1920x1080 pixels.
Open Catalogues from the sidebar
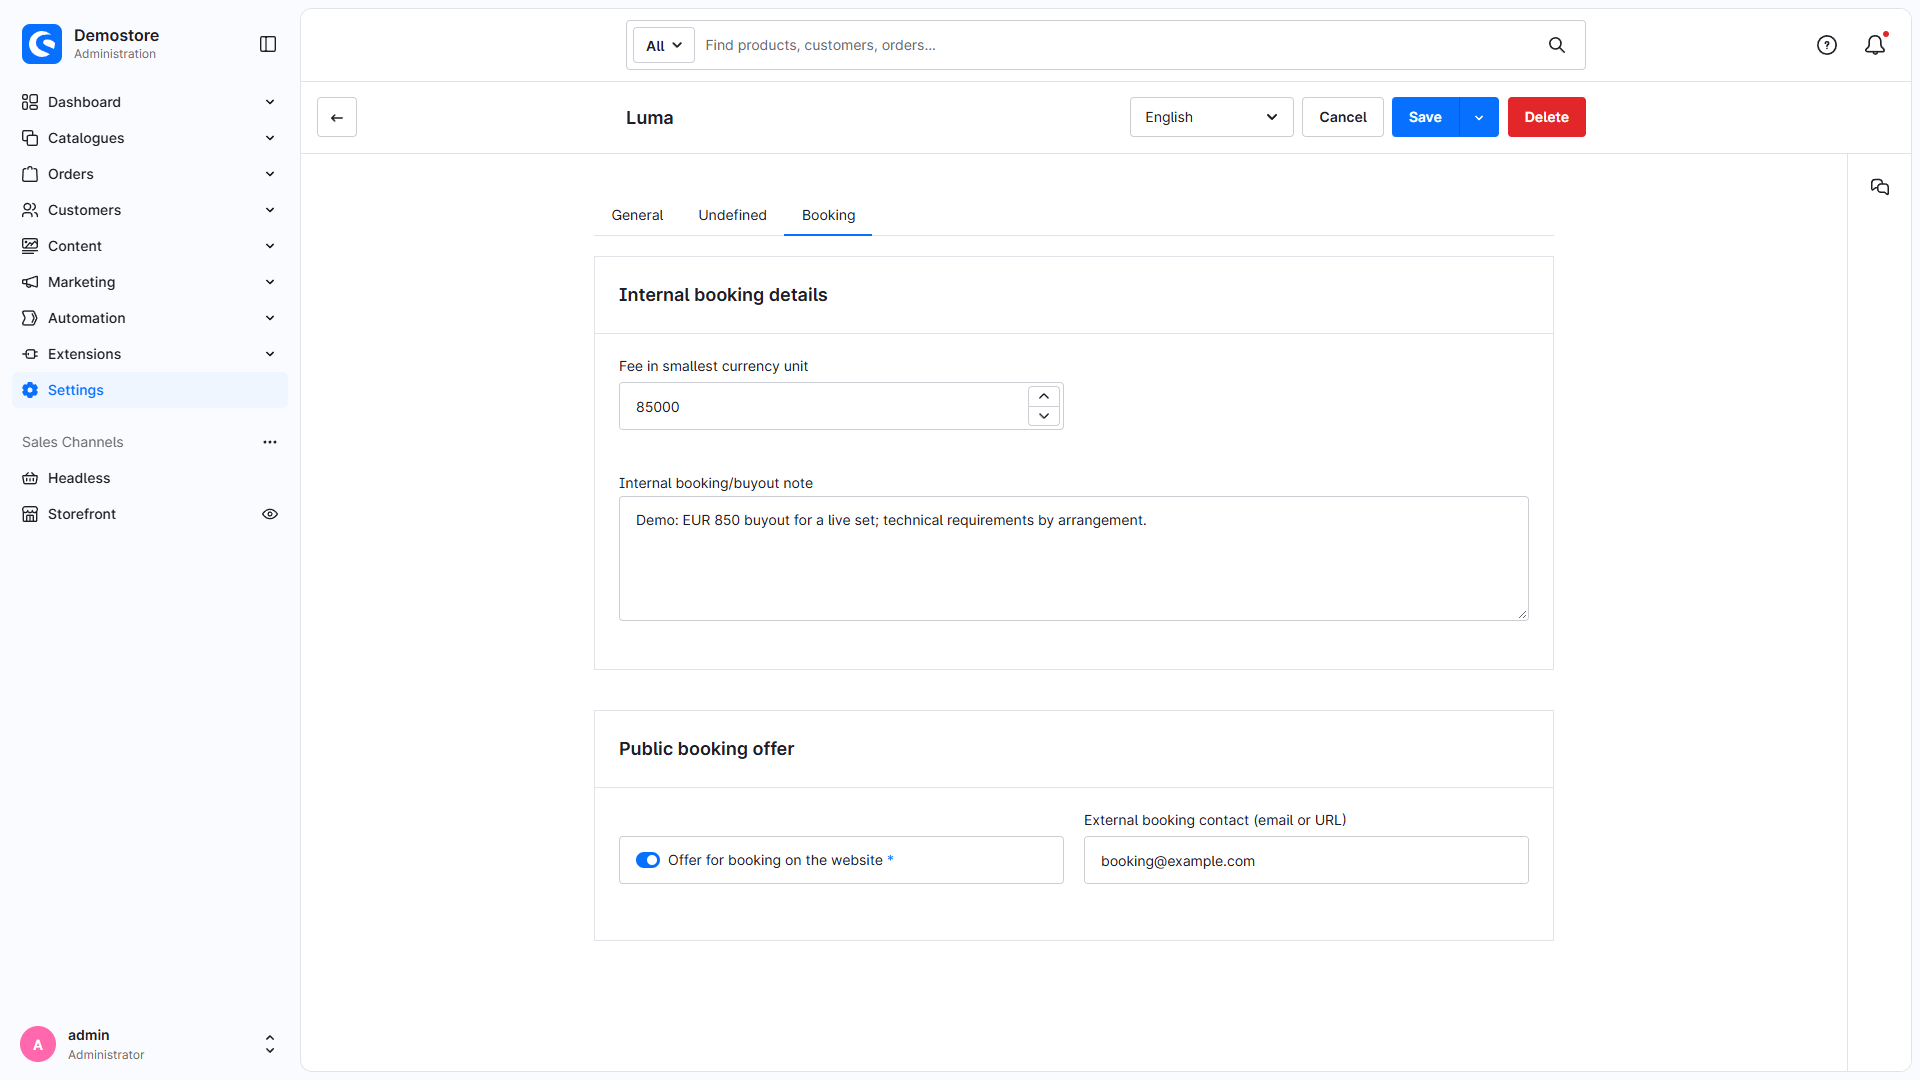coord(86,138)
